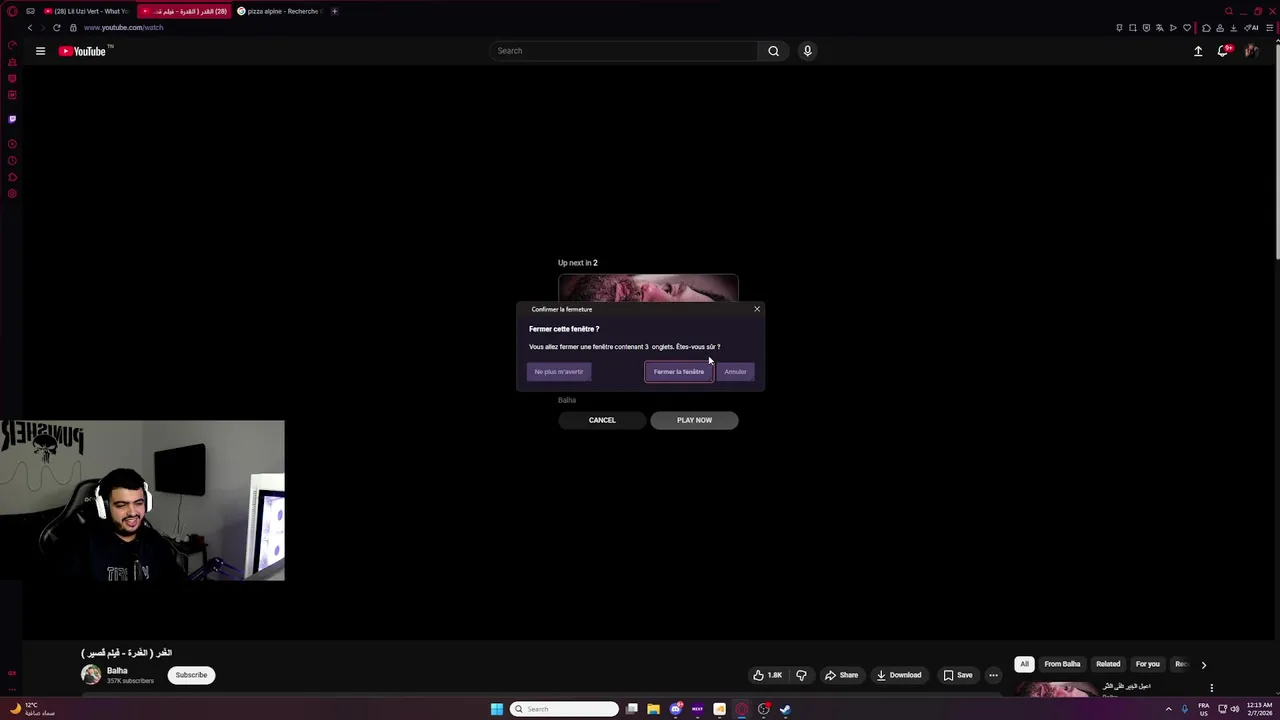Open the Twitch sidebar icon
The width and height of the screenshot is (1280, 720).
pos(12,119)
